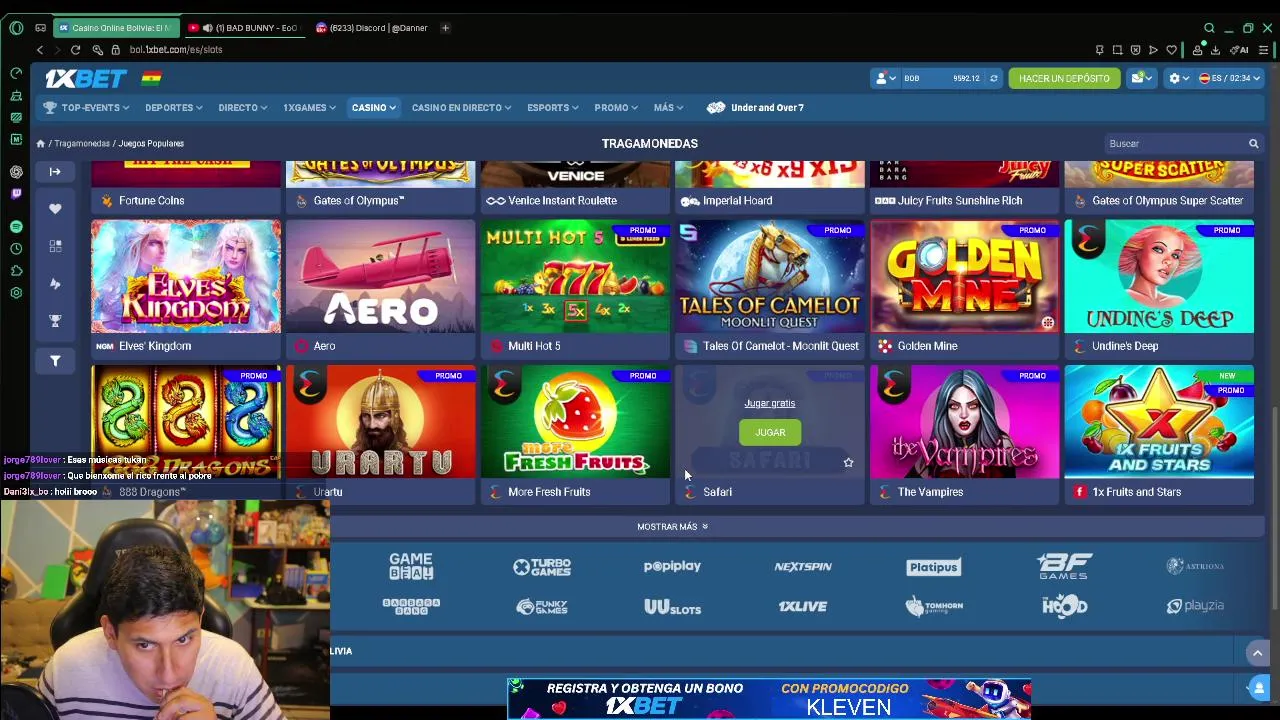This screenshot has width=1280, height=720.
Task: Open the scroll-to-top arrow button
Action: (x=1257, y=653)
